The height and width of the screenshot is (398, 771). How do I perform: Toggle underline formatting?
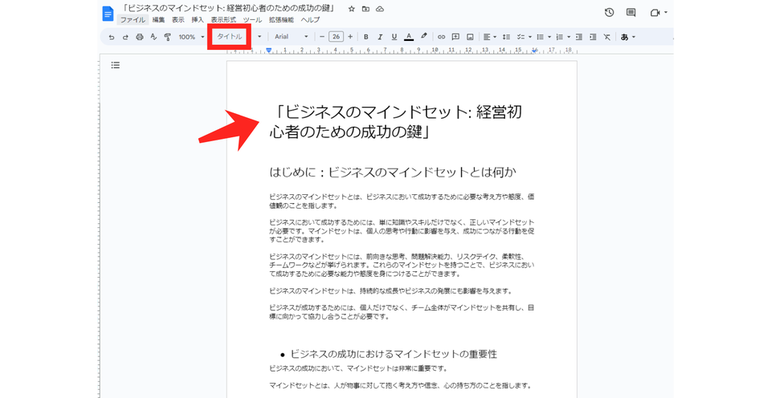coord(394,37)
